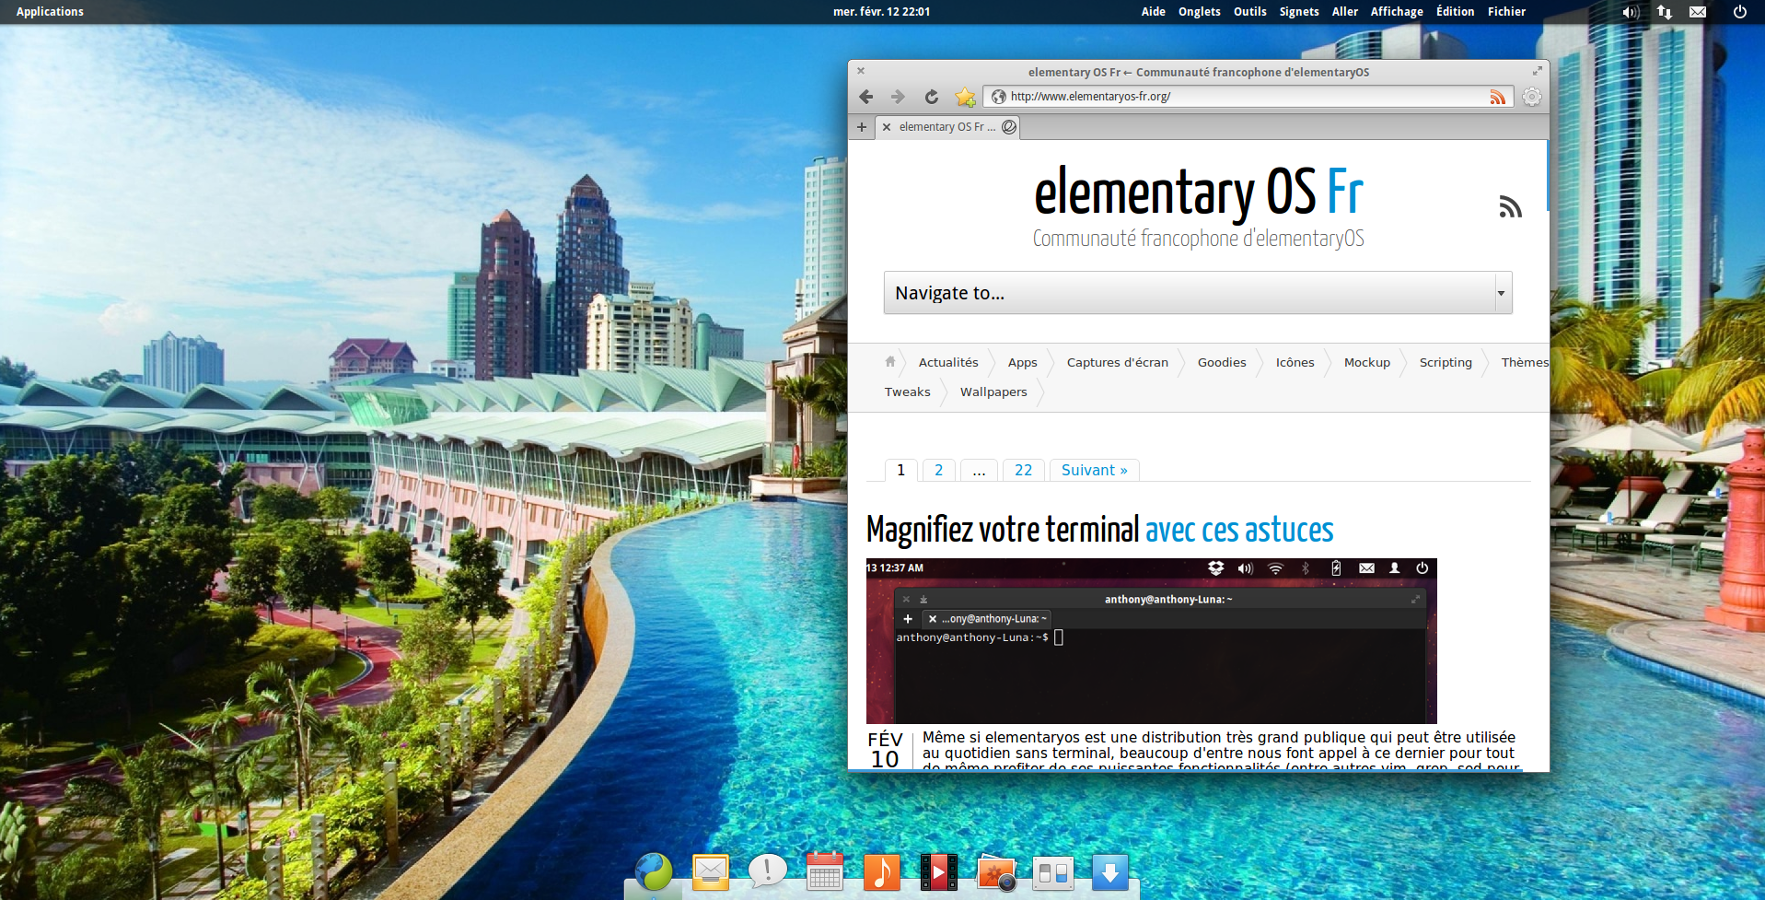
Task: Open the Icônes section
Action: pos(1295,363)
